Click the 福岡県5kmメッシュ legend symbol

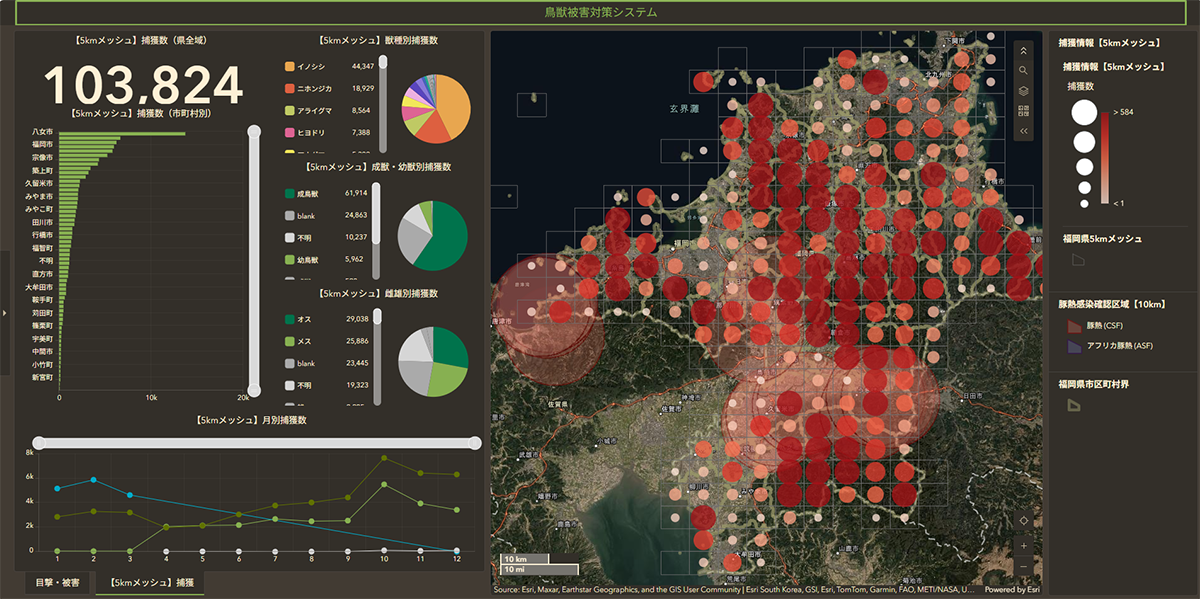tap(1078, 260)
